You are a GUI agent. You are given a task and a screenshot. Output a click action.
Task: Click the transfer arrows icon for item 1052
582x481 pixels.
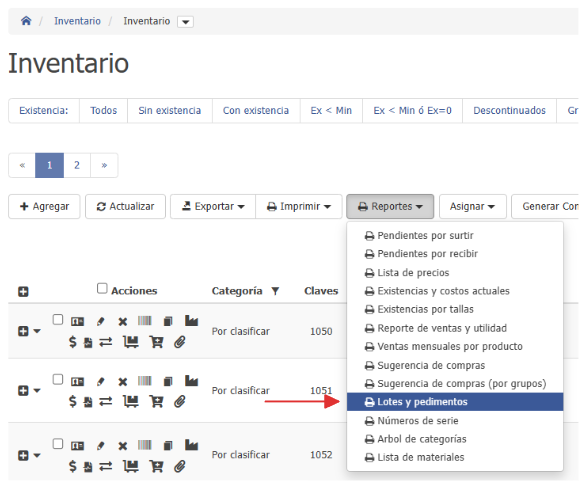[106, 467]
